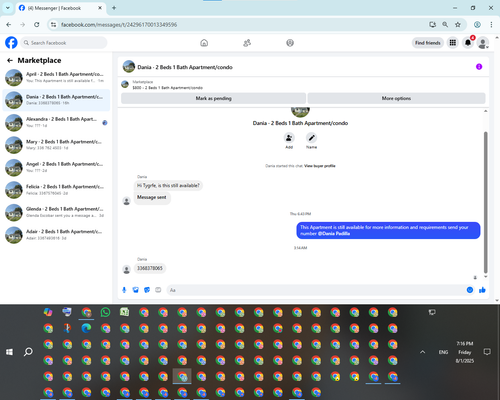This screenshot has width=500, height=400.
Task: Open the taskbar clock and date
Action: coord(465,352)
